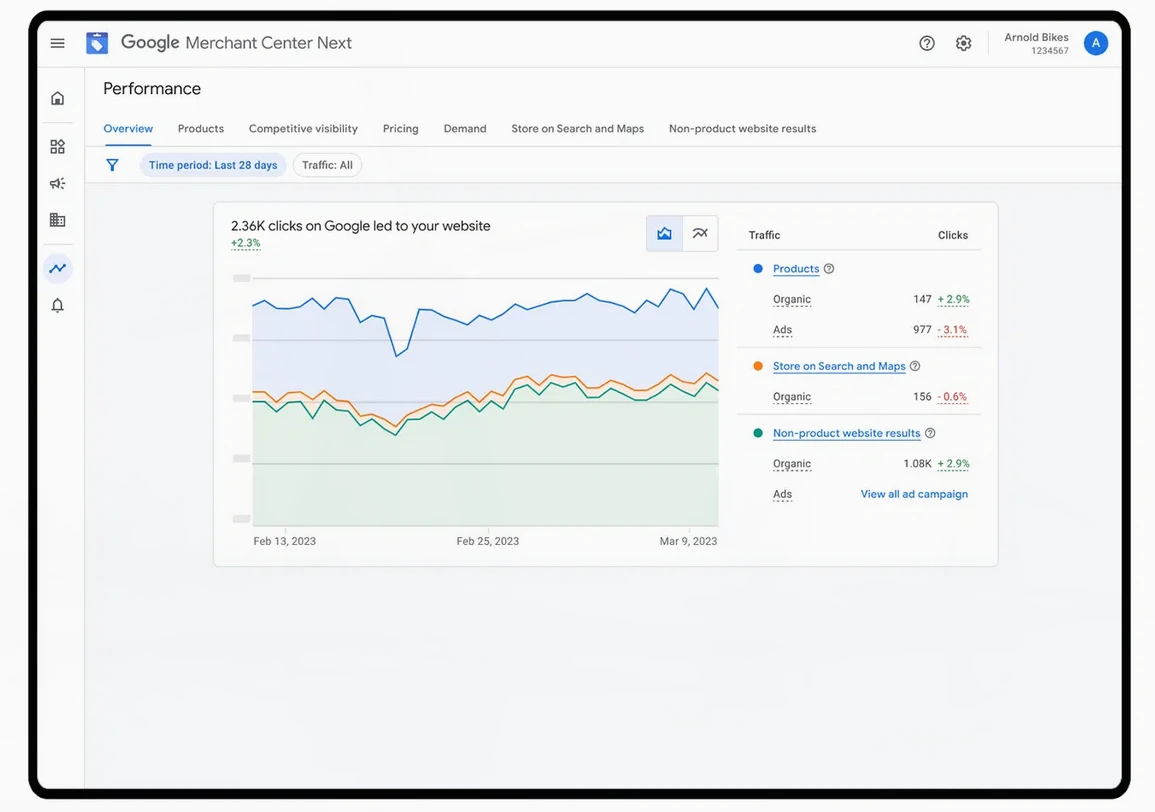The width and height of the screenshot is (1155, 812).
Task: Open the Marketing megaphone icon in sidebar
Action: coord(57,183)
